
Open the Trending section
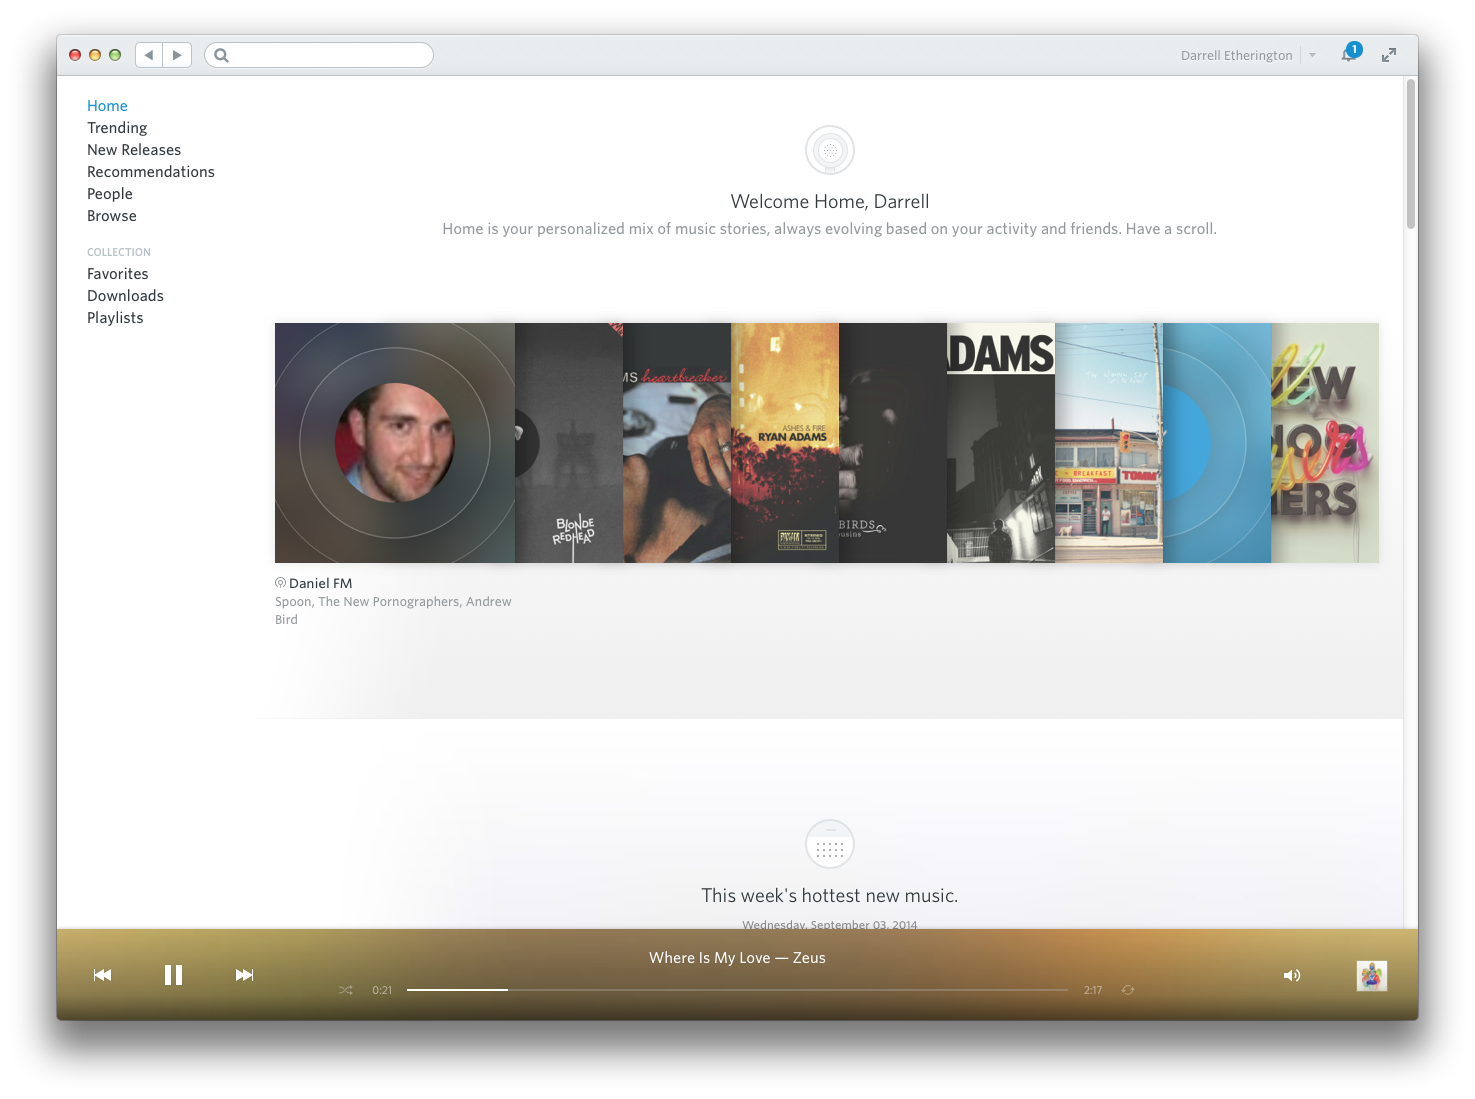pyautogui.click(x=117, y=128)
